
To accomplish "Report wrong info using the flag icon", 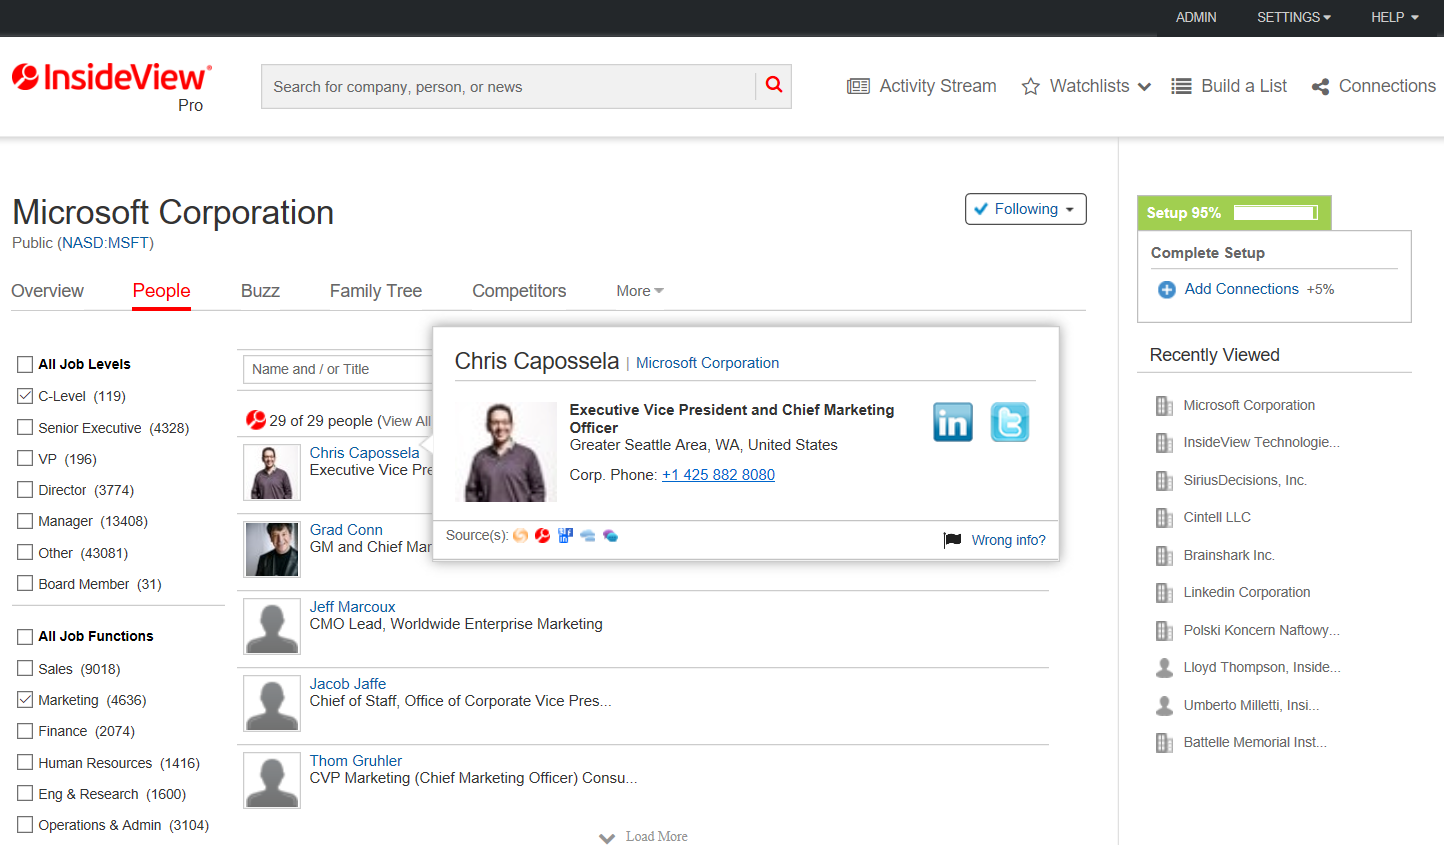I will coord(950,539).
